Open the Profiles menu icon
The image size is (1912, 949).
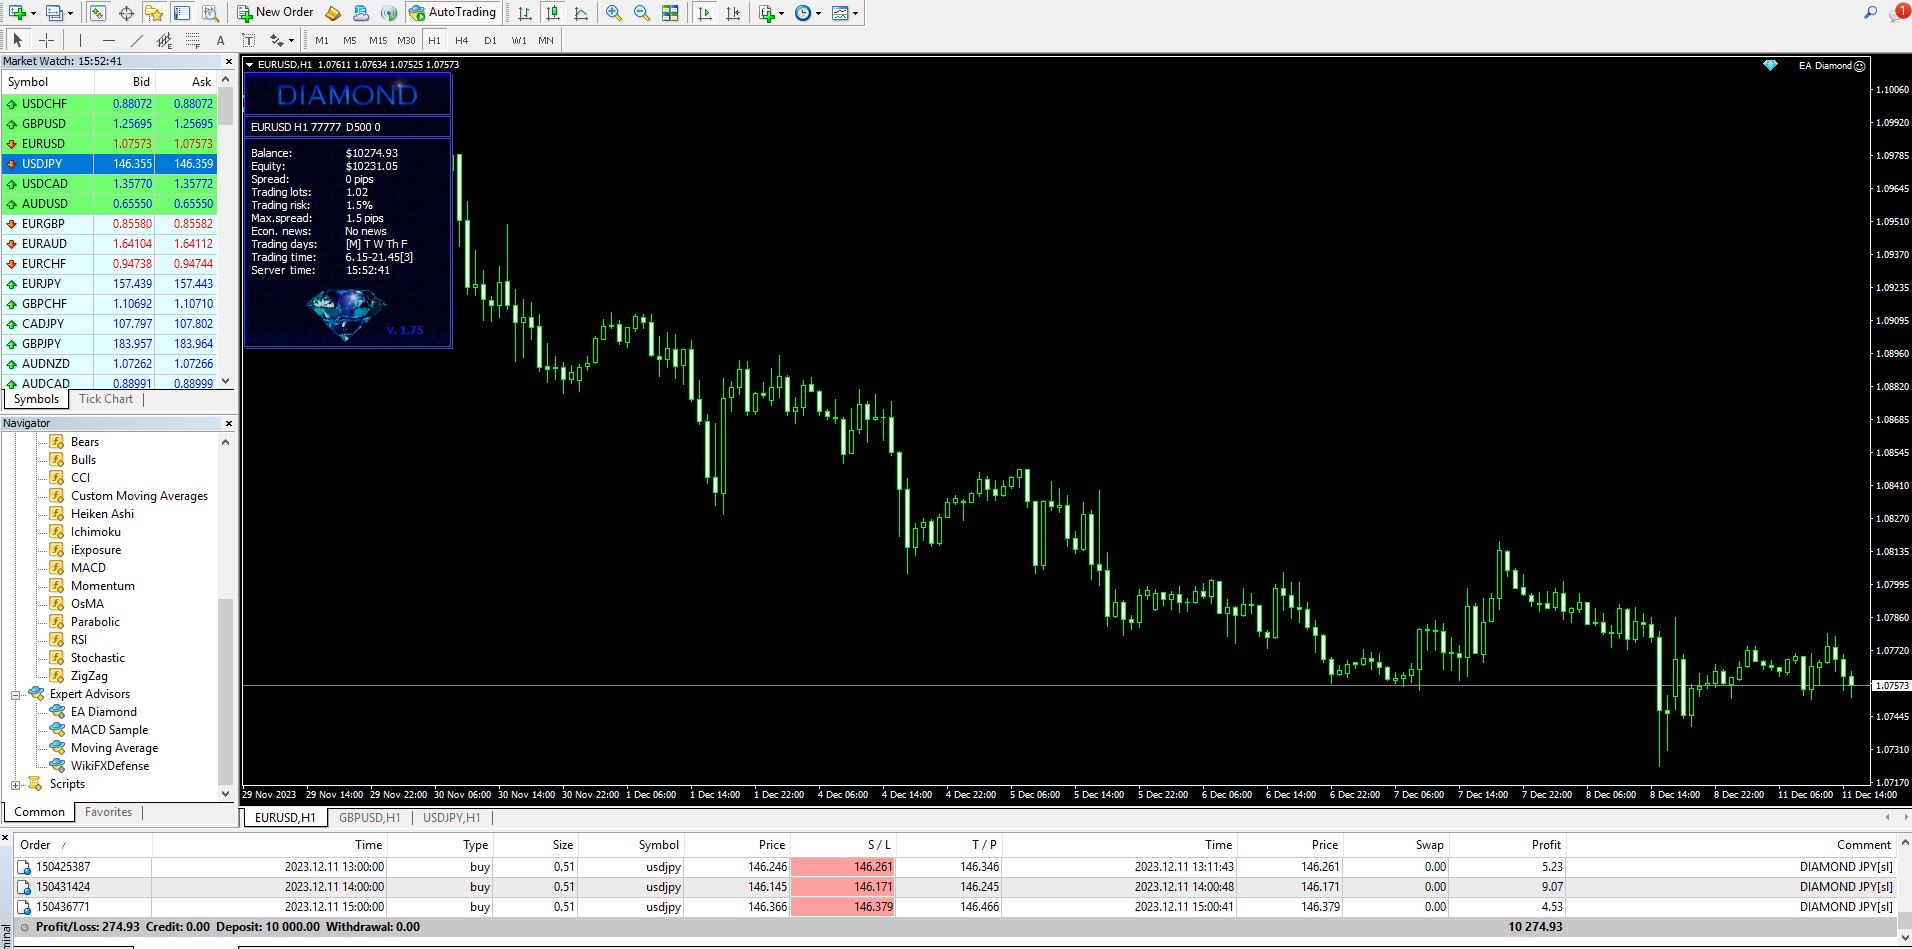click(x=53, y=13)
